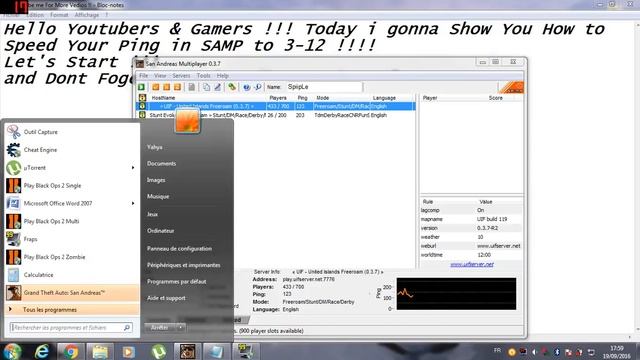Click the green link icon in SAMP toolbar
Viewport: 640px width, 360px height.
232,87
